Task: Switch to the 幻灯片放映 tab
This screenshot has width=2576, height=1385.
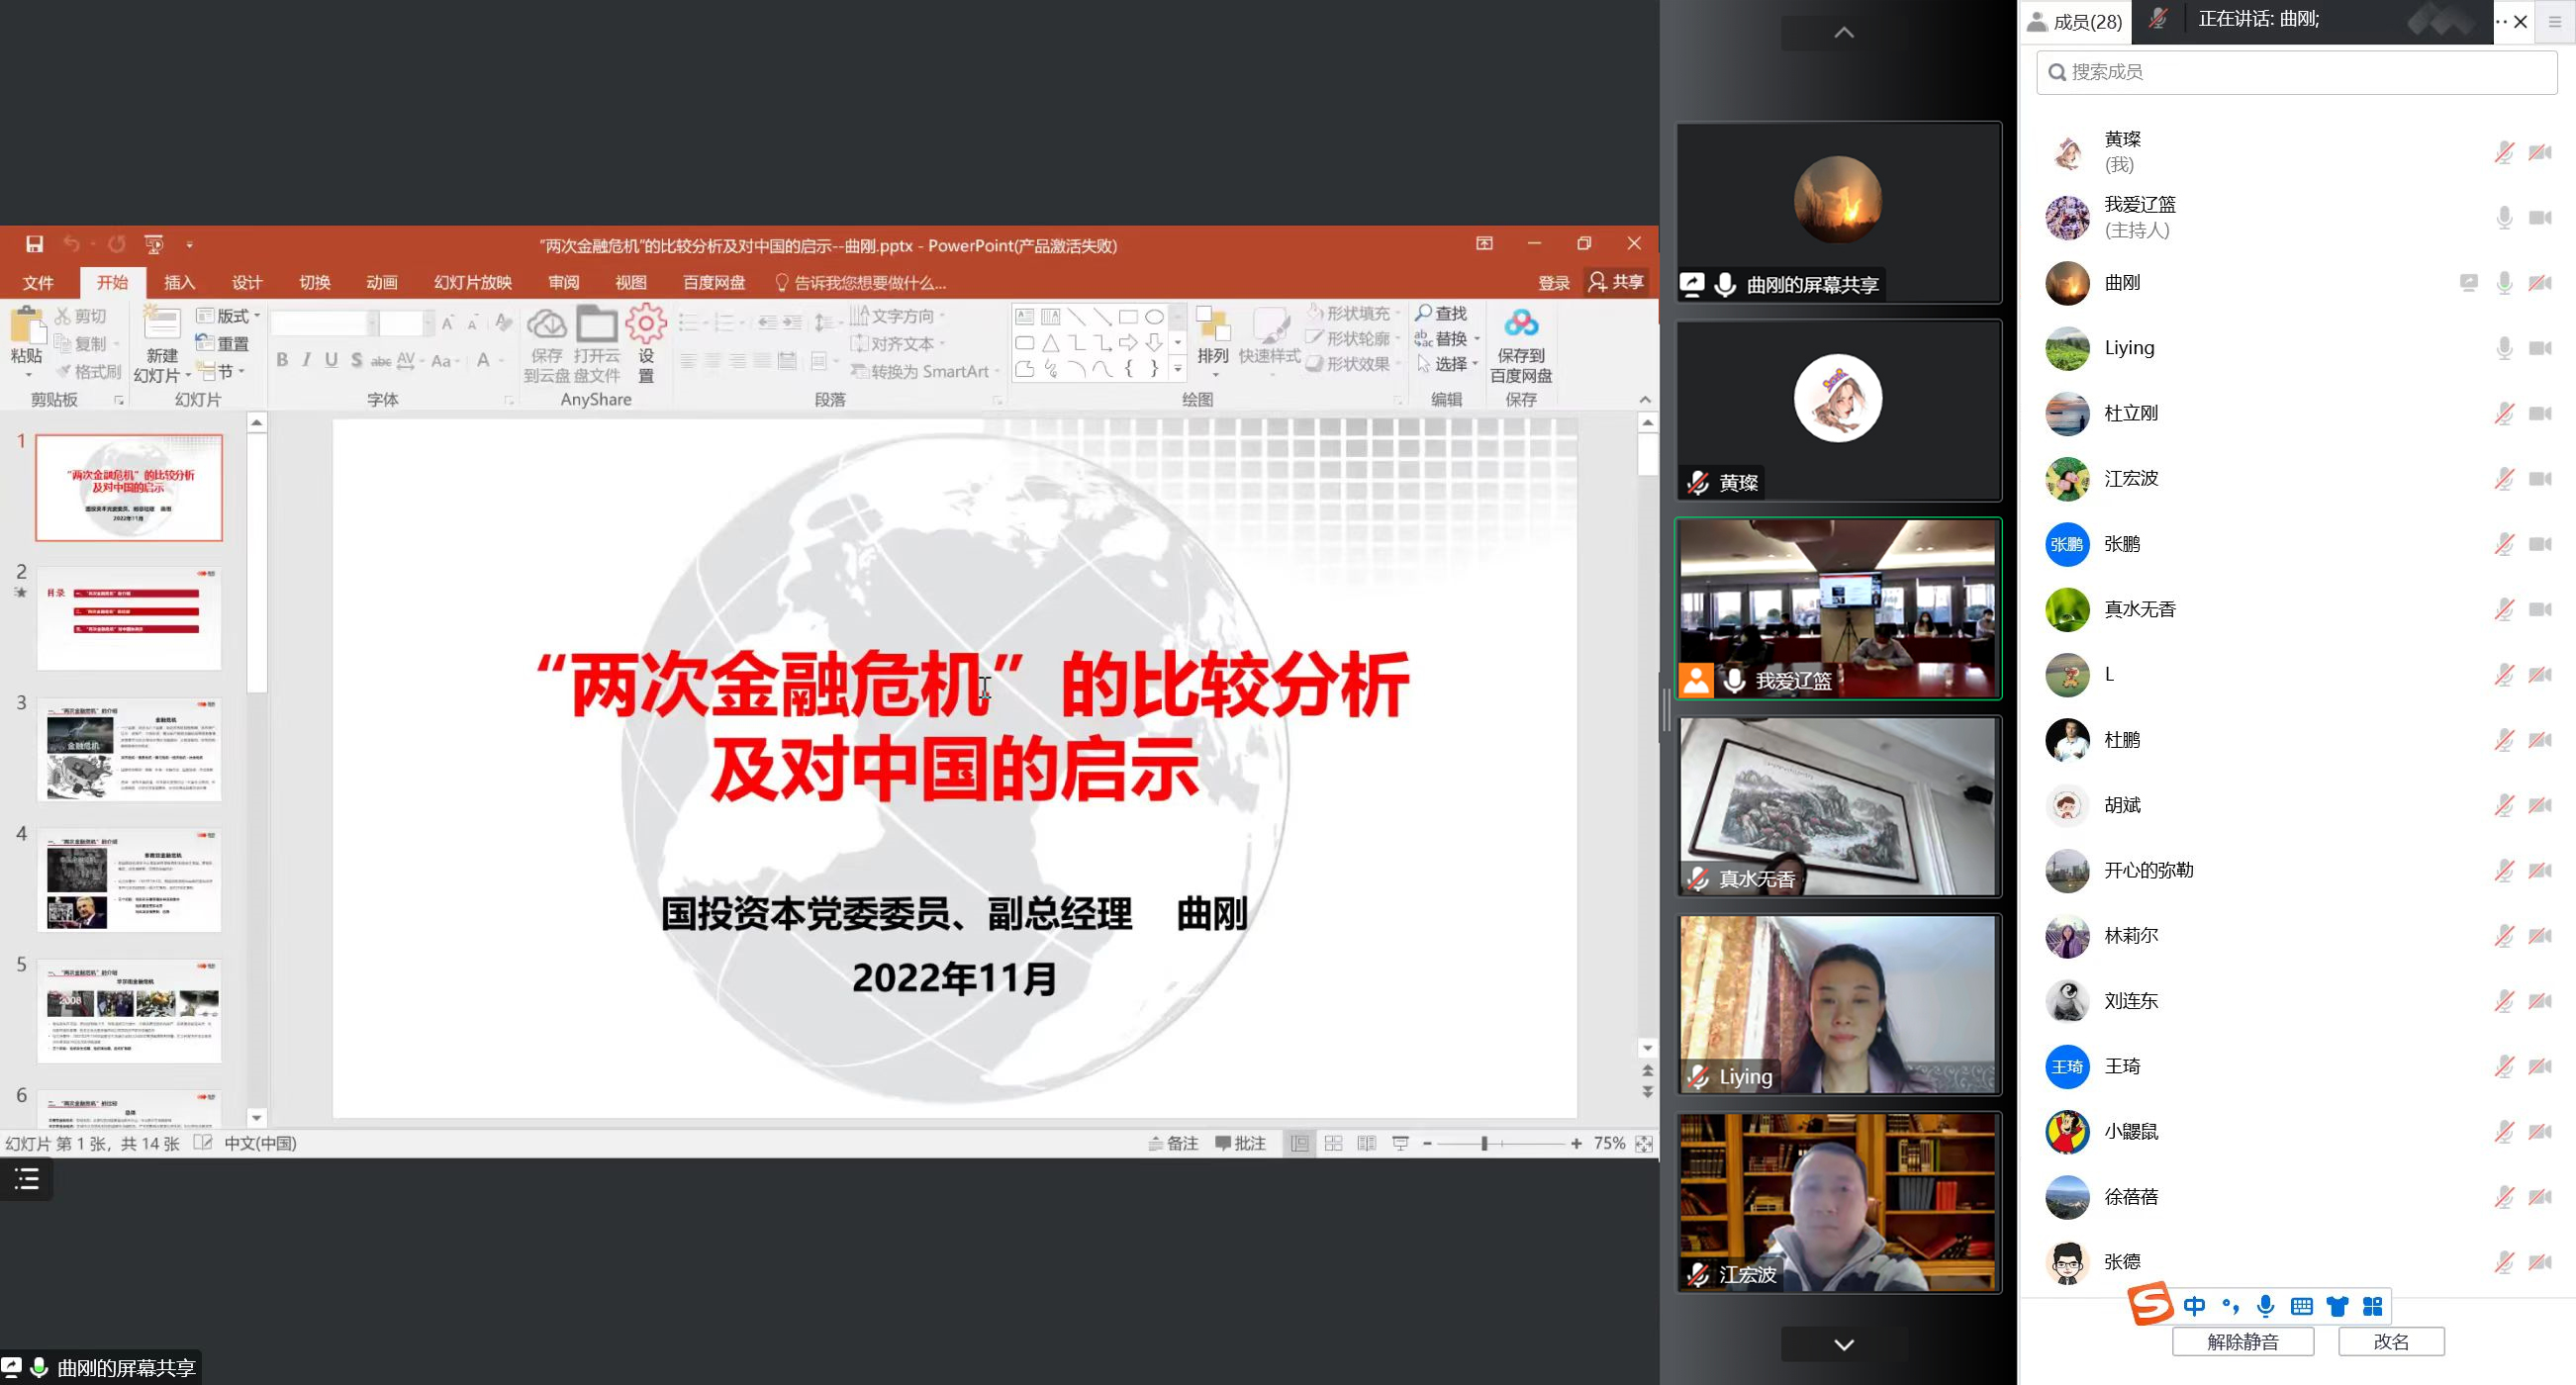Action: (x=472, y=283)
